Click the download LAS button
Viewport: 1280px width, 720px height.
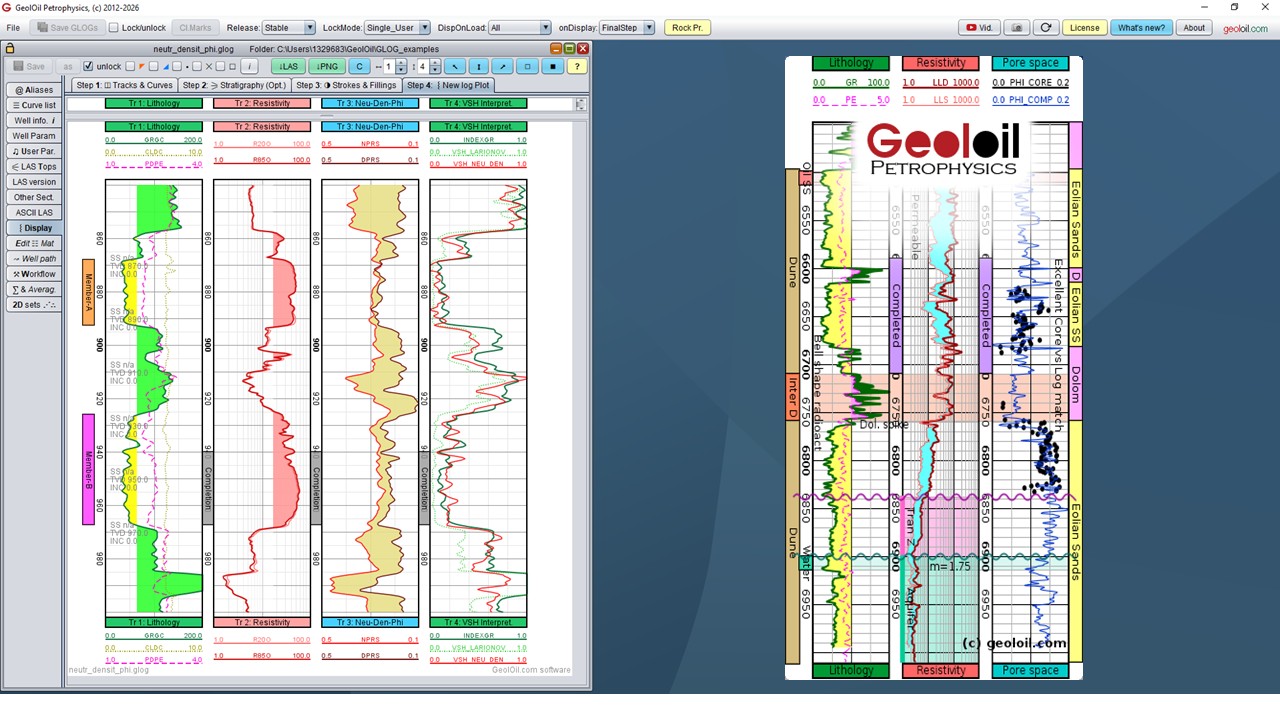click(288, 67)
